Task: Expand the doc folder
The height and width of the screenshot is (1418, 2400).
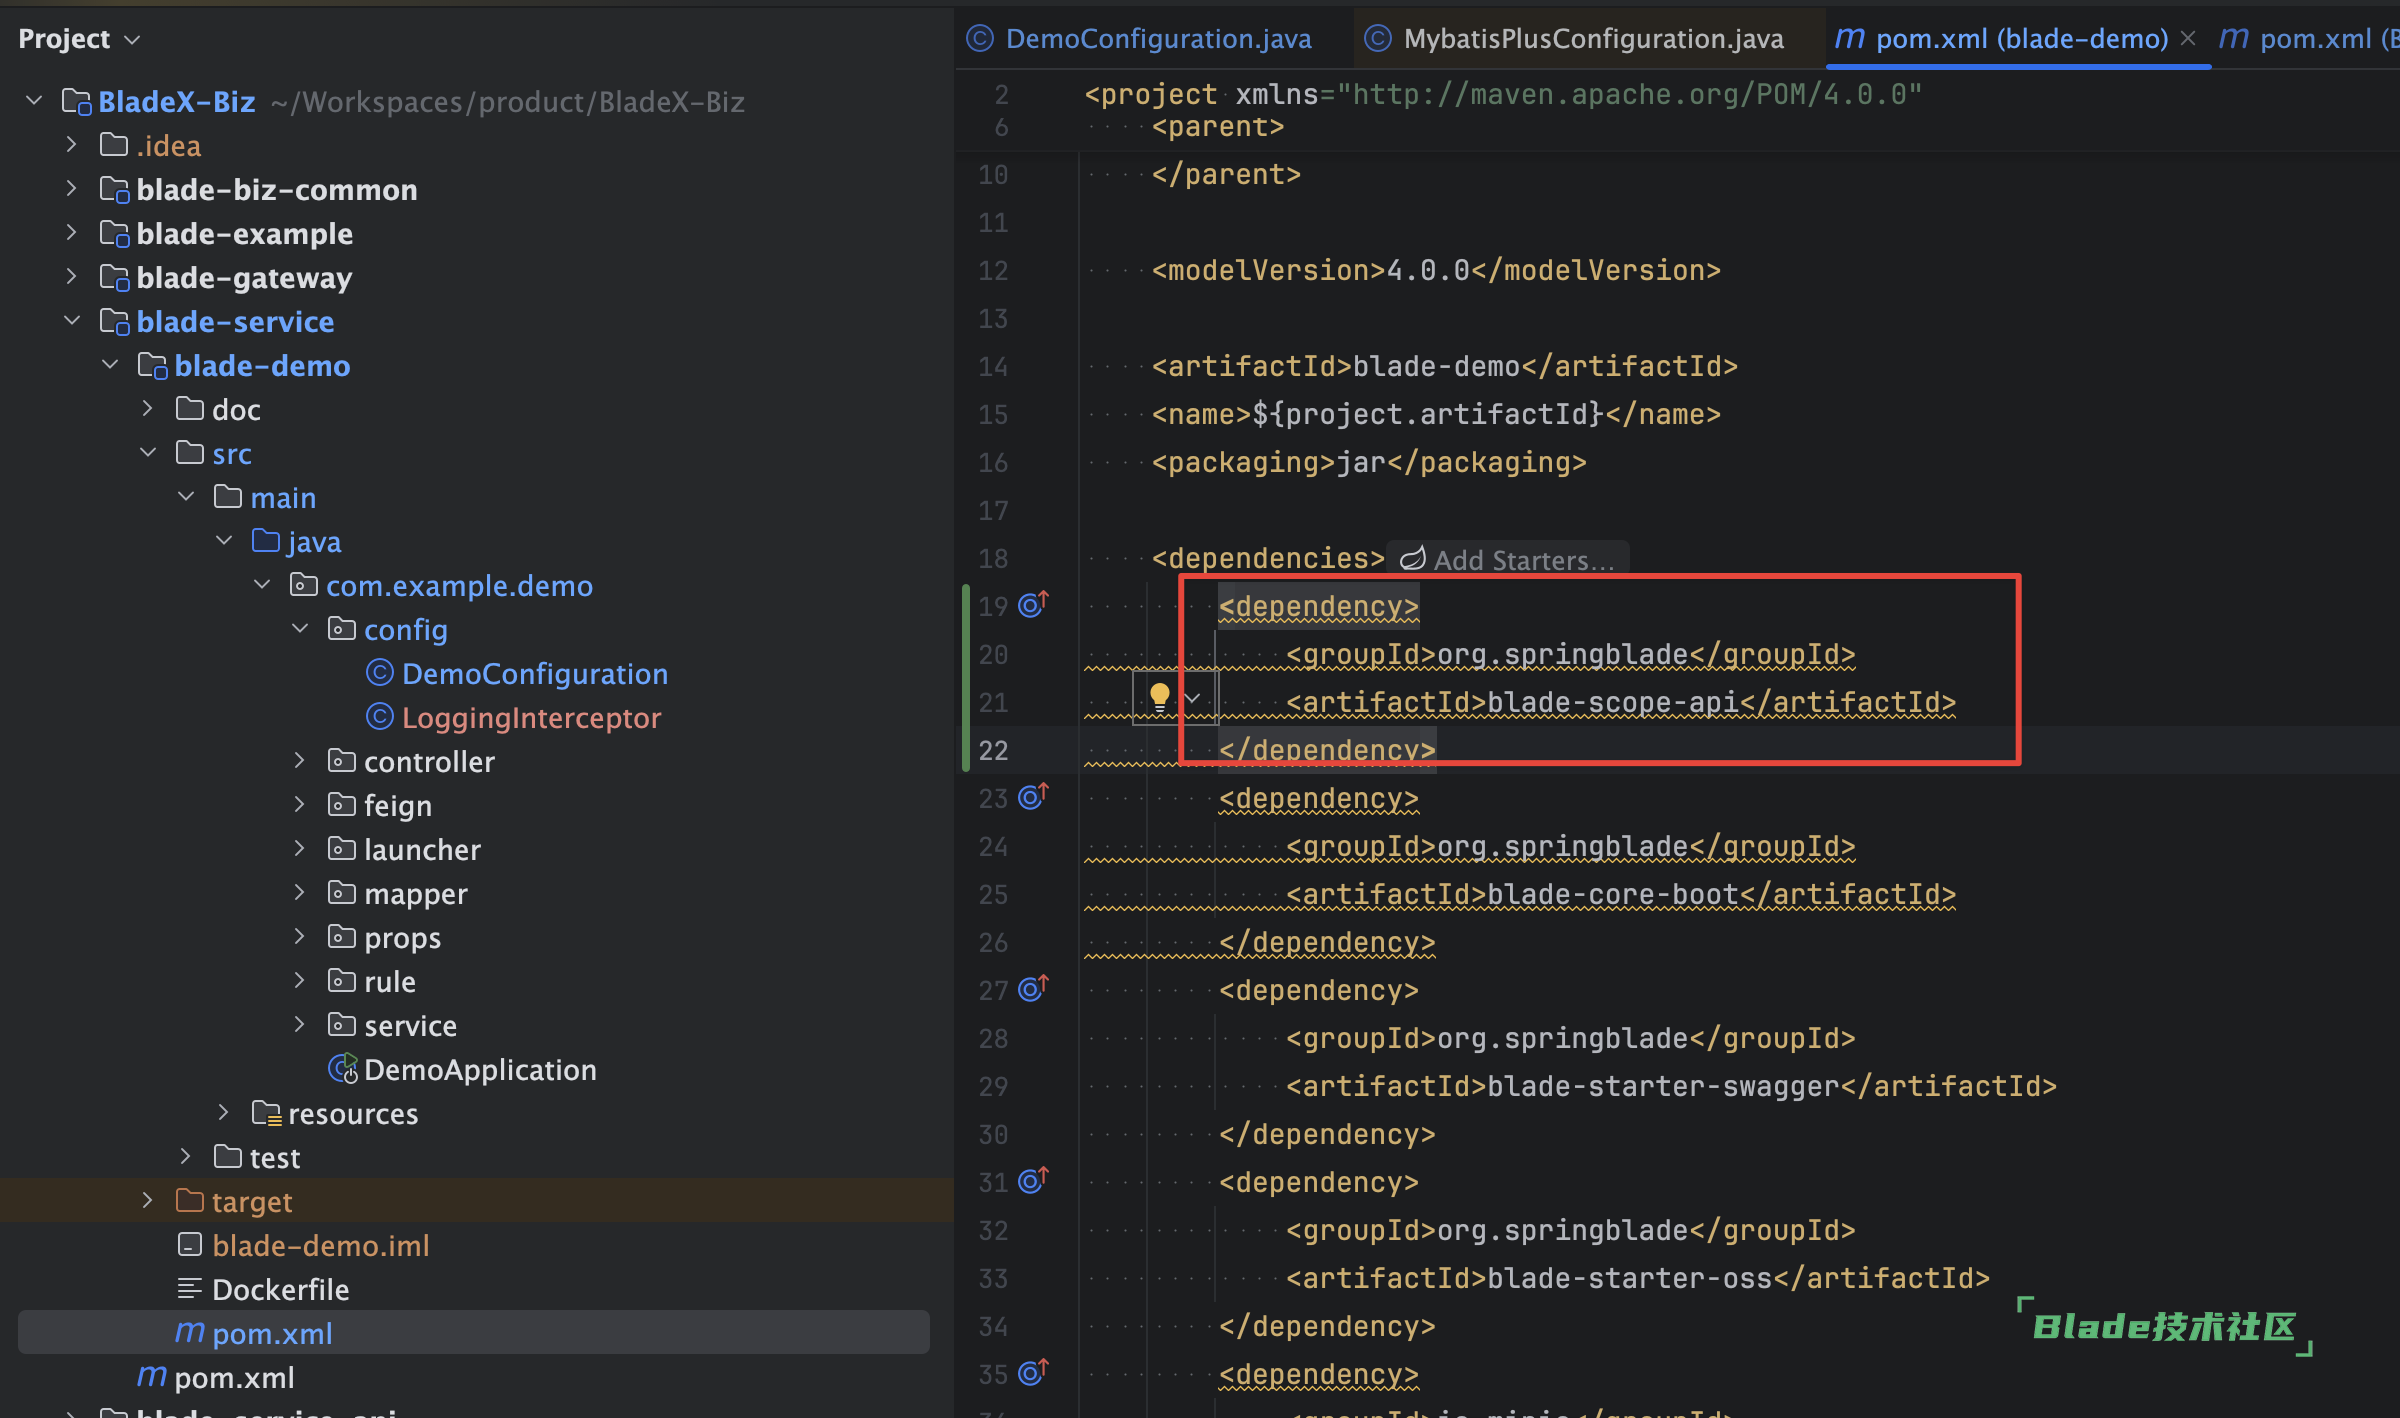Action: point(148,409)
